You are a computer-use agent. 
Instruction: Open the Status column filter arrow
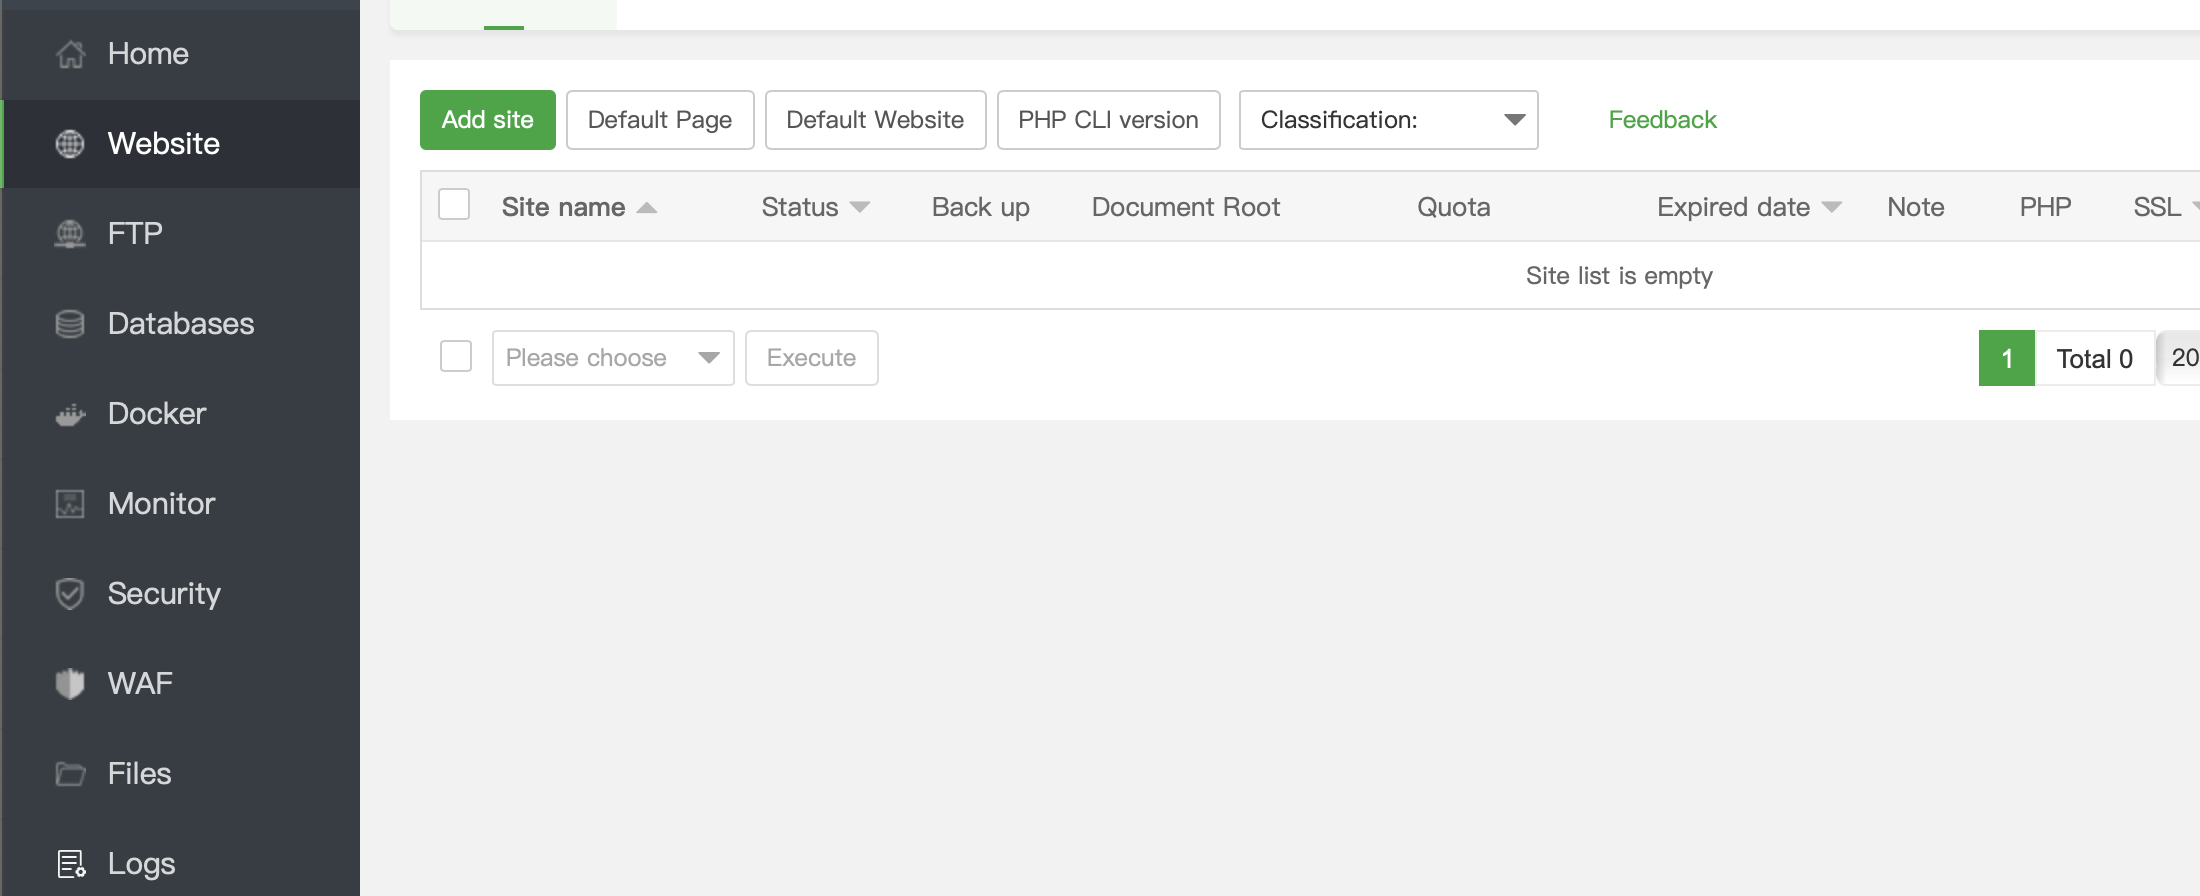click(860, 207)
